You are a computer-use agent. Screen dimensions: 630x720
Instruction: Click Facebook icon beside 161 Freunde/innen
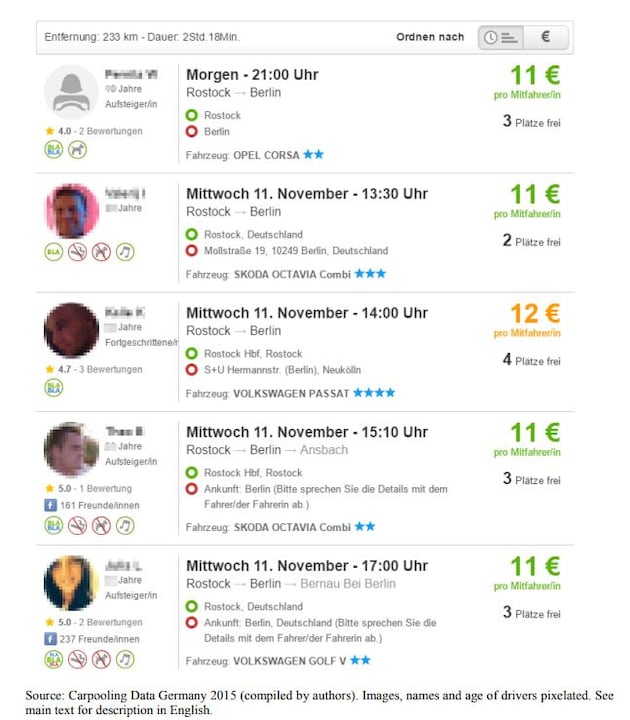(50, 505)
